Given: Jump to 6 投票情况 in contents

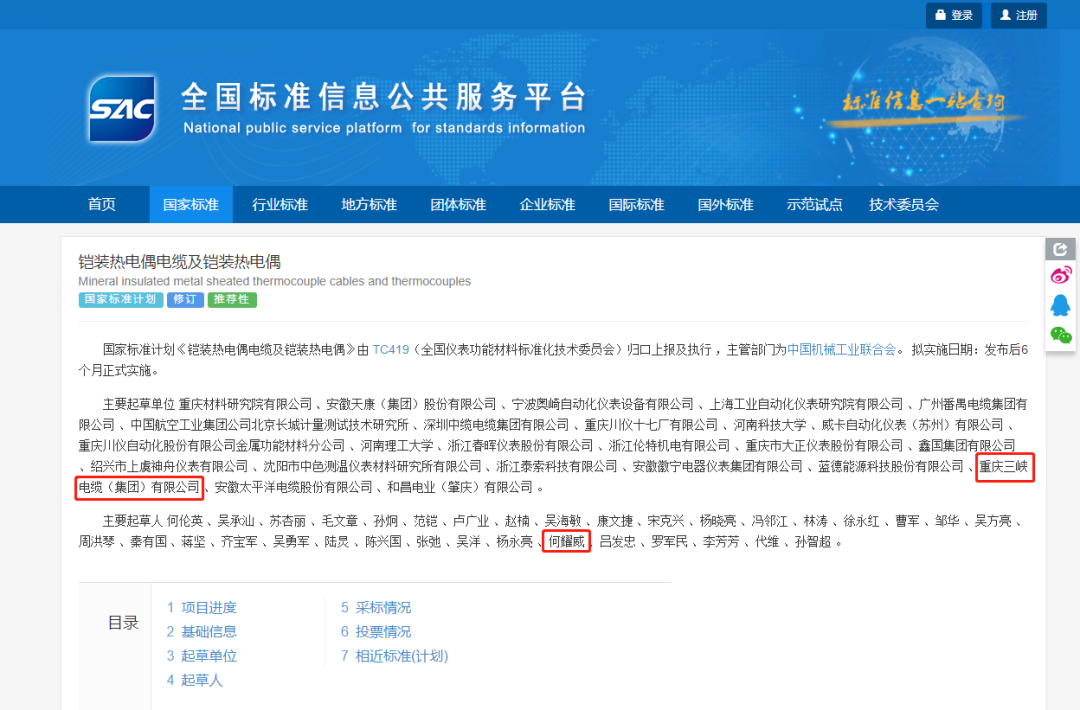Looking at the screenshot, I should tap(375, 631).
